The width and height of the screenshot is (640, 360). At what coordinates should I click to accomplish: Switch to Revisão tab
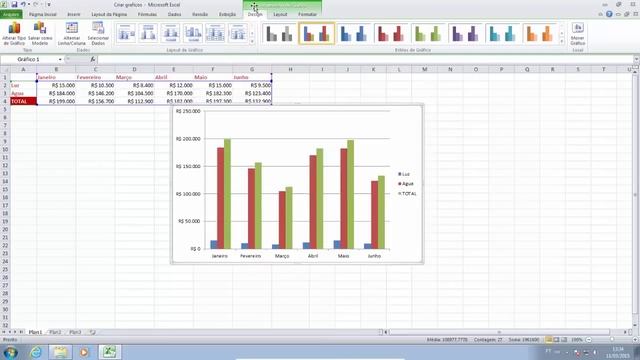[x=200, y=14]
